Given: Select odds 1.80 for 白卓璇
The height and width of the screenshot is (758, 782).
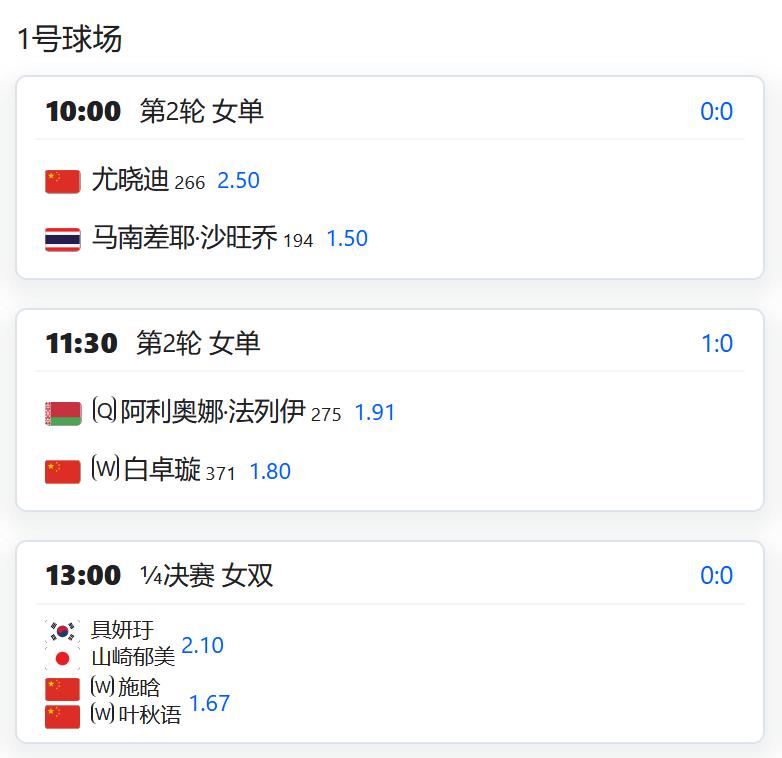Looking at the screenshot, I should (x=269, y=471).
